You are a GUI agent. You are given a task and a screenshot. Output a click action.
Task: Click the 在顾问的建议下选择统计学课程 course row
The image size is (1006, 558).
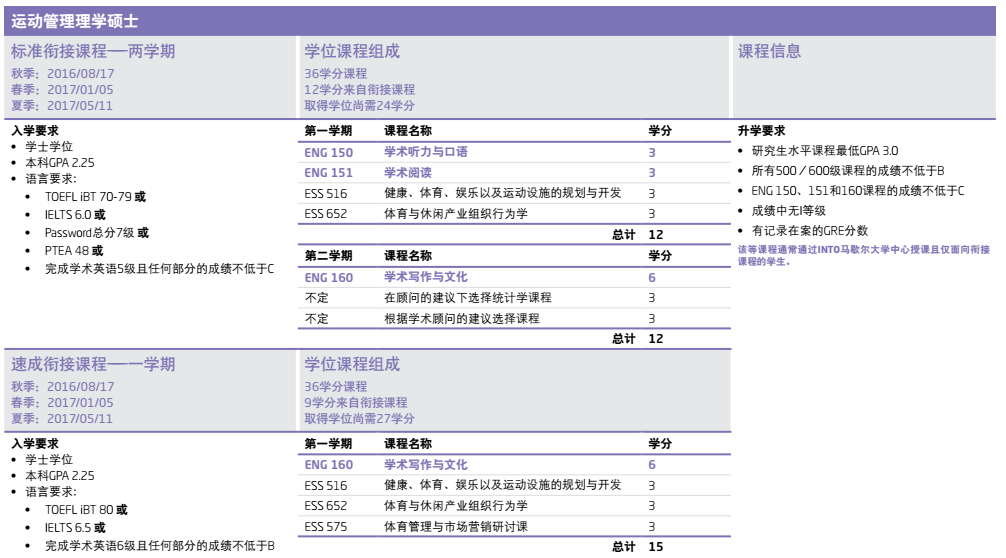(467, 298)
